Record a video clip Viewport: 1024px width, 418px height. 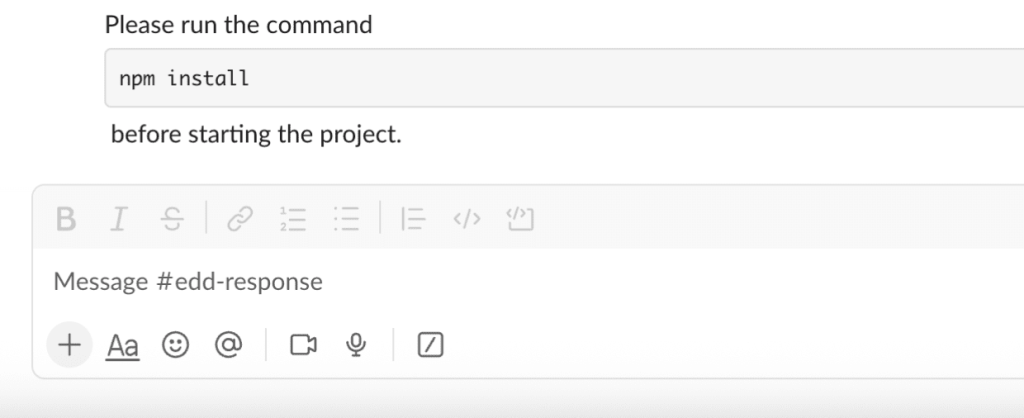click(x=303, y=345)
